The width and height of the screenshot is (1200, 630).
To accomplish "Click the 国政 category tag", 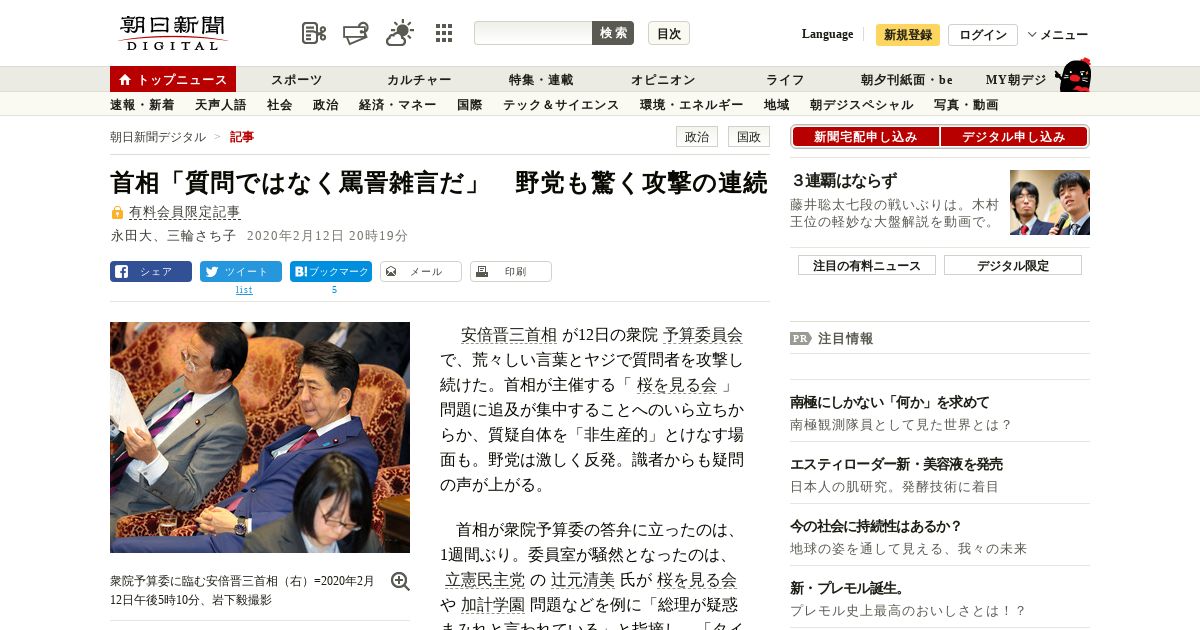I will (x=749, y=137).
